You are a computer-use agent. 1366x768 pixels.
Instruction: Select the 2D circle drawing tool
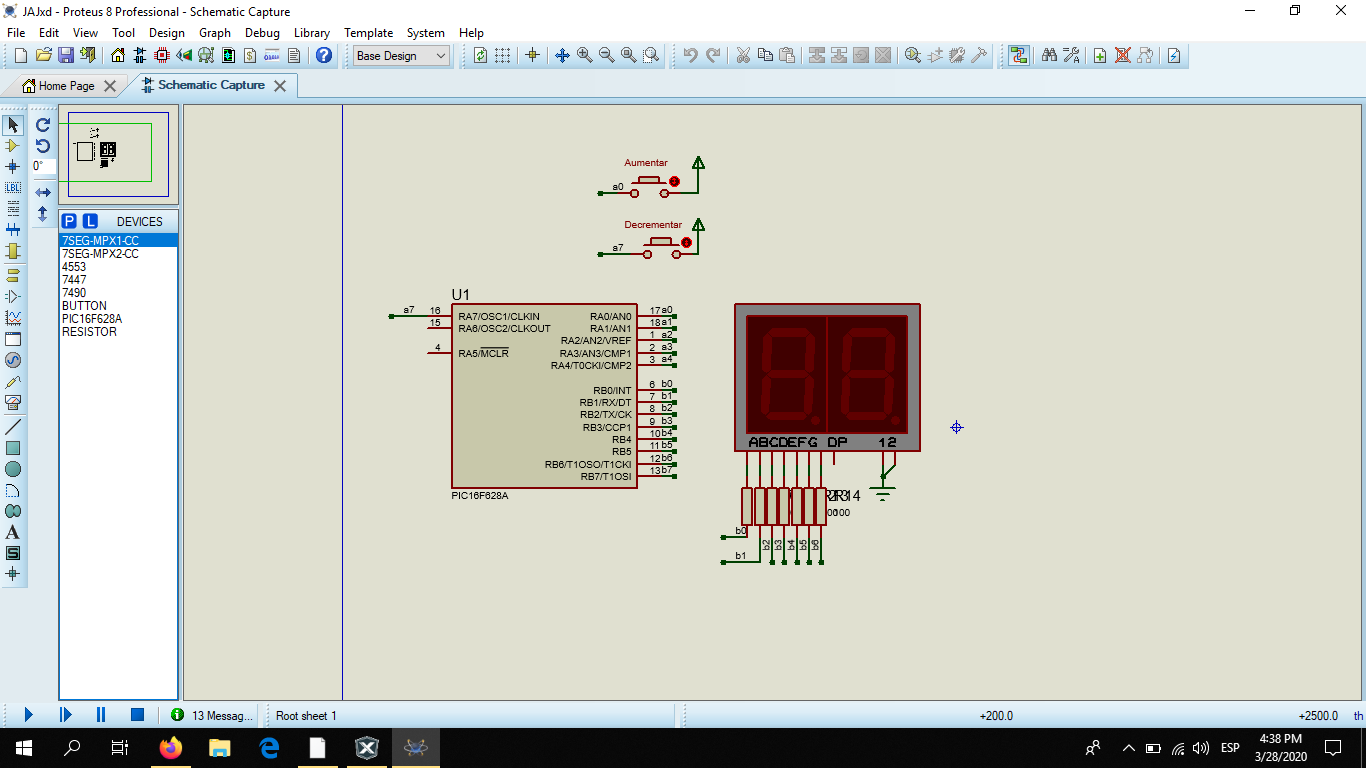tap(13, 469)
